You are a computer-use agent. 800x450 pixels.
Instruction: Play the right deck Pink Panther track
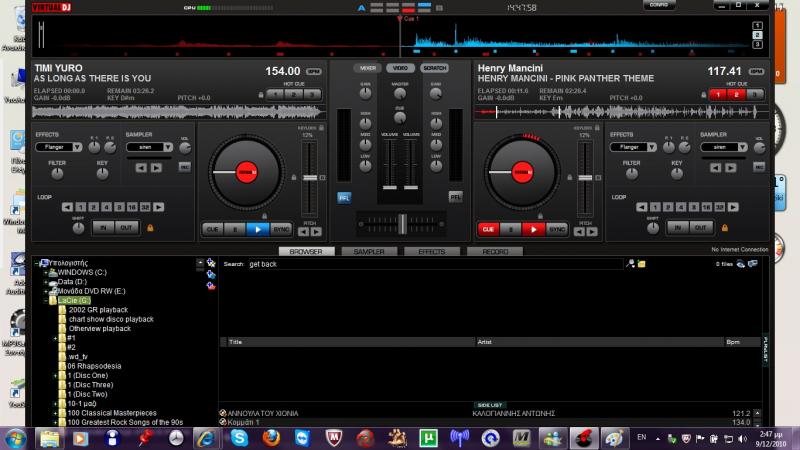point(533,230)
